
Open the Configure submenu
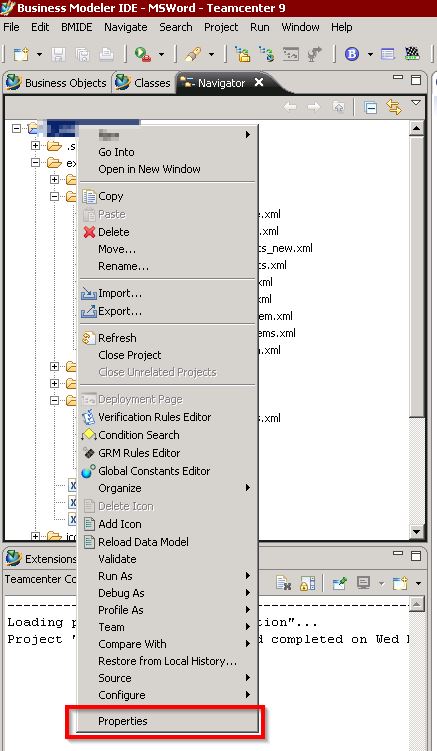click(167, 695)
